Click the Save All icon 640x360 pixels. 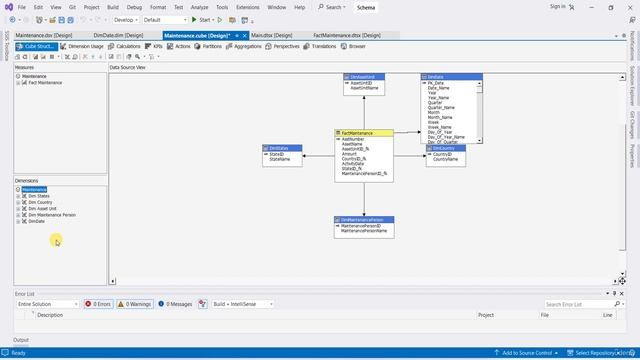click(x=70, y=20)
